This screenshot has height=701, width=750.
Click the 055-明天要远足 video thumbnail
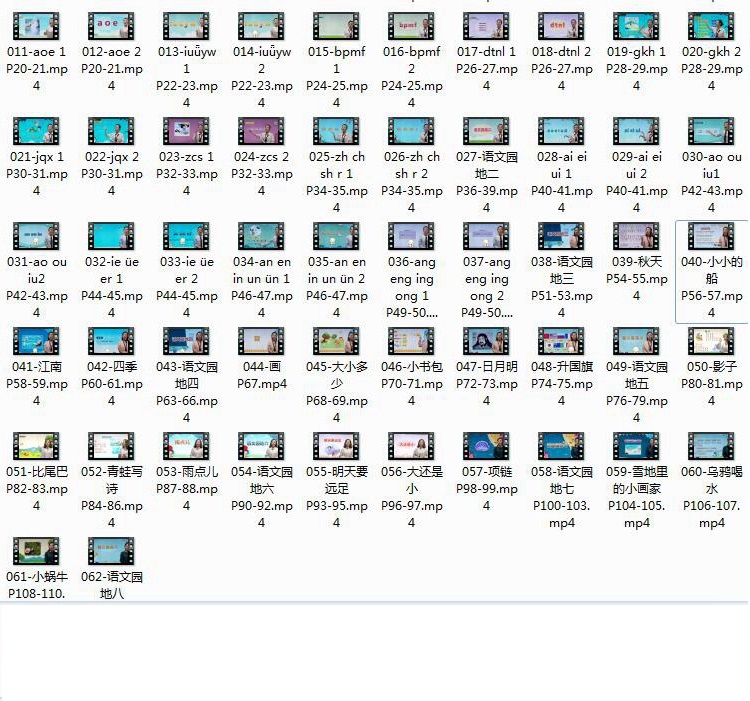[337, 446]
